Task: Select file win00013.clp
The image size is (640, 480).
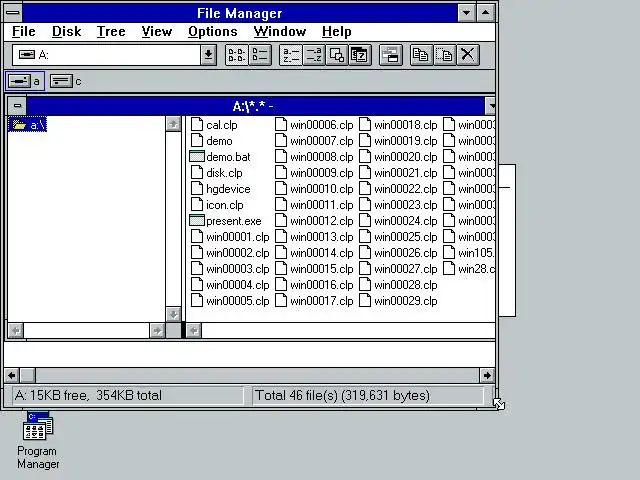Action: pos(314,237)
